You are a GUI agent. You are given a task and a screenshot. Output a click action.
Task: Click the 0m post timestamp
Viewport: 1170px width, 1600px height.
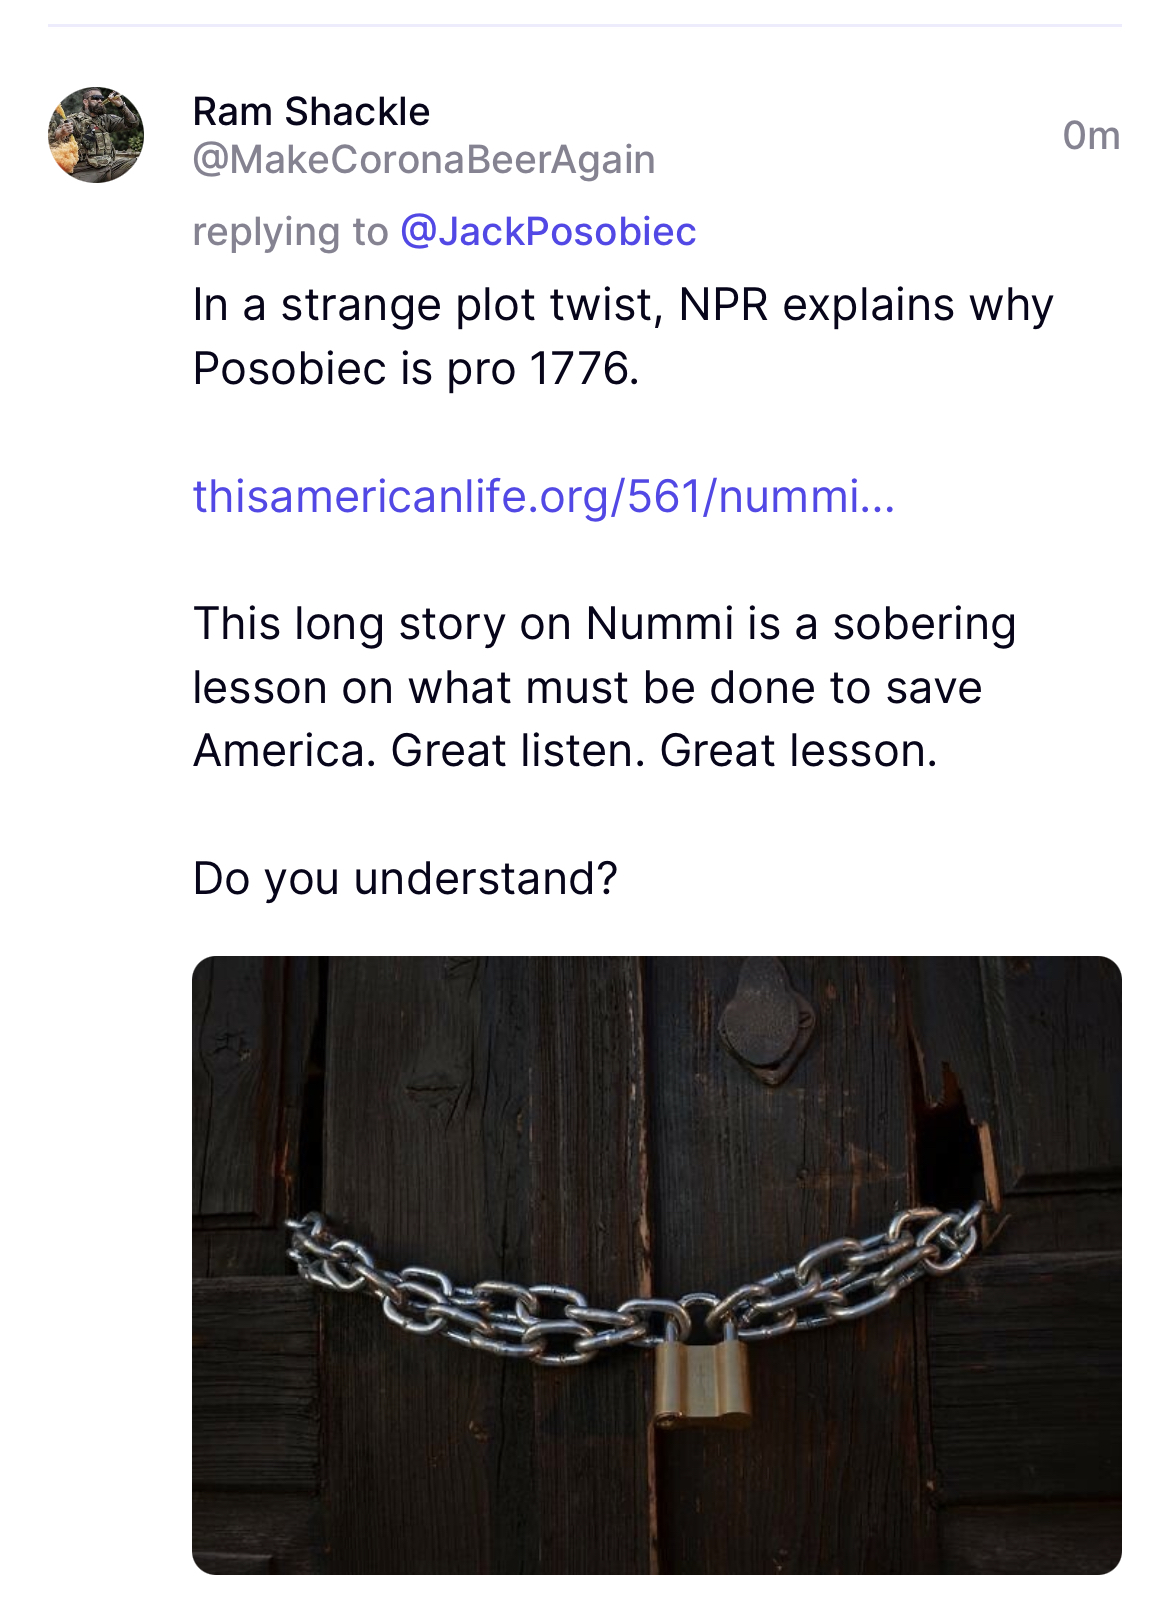(x=1091, y=135)
